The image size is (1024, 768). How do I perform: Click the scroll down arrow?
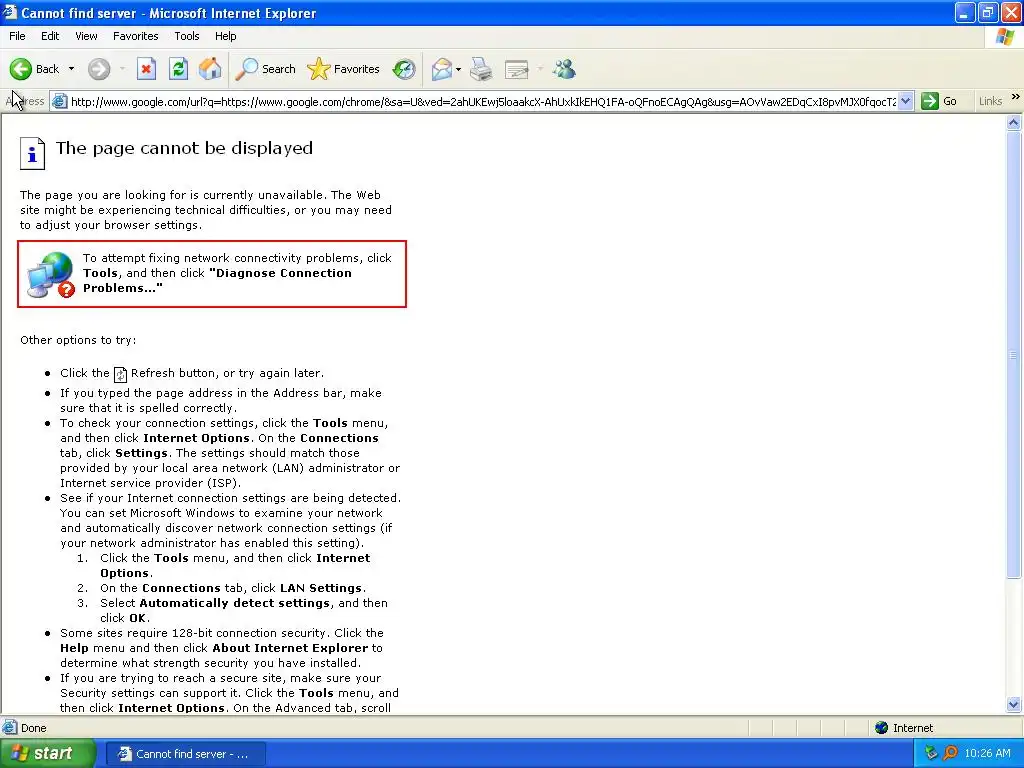click(x=1014, y=704)
